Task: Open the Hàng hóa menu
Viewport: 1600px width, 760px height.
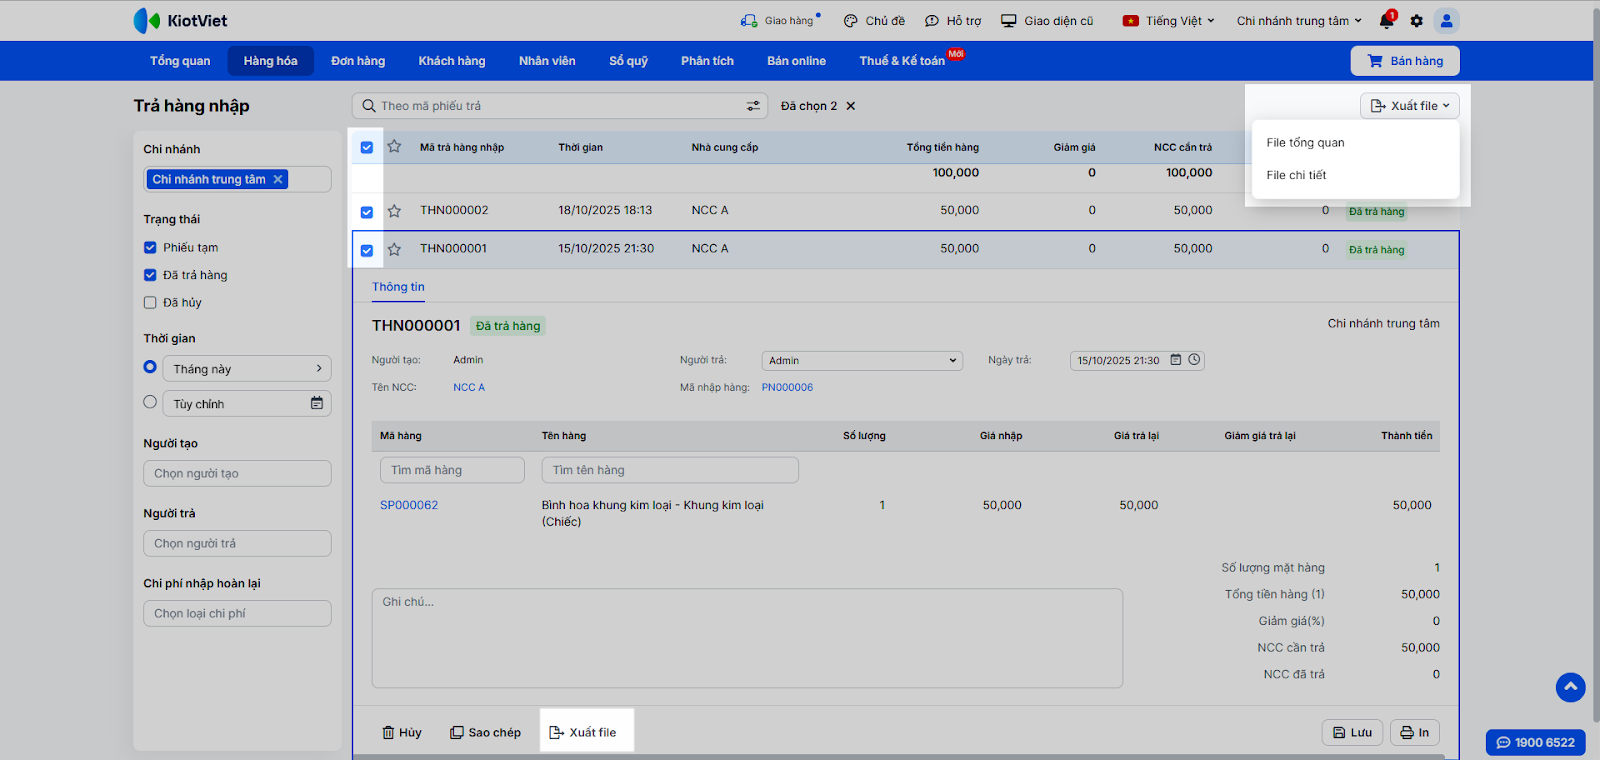Action: point(271,61)
